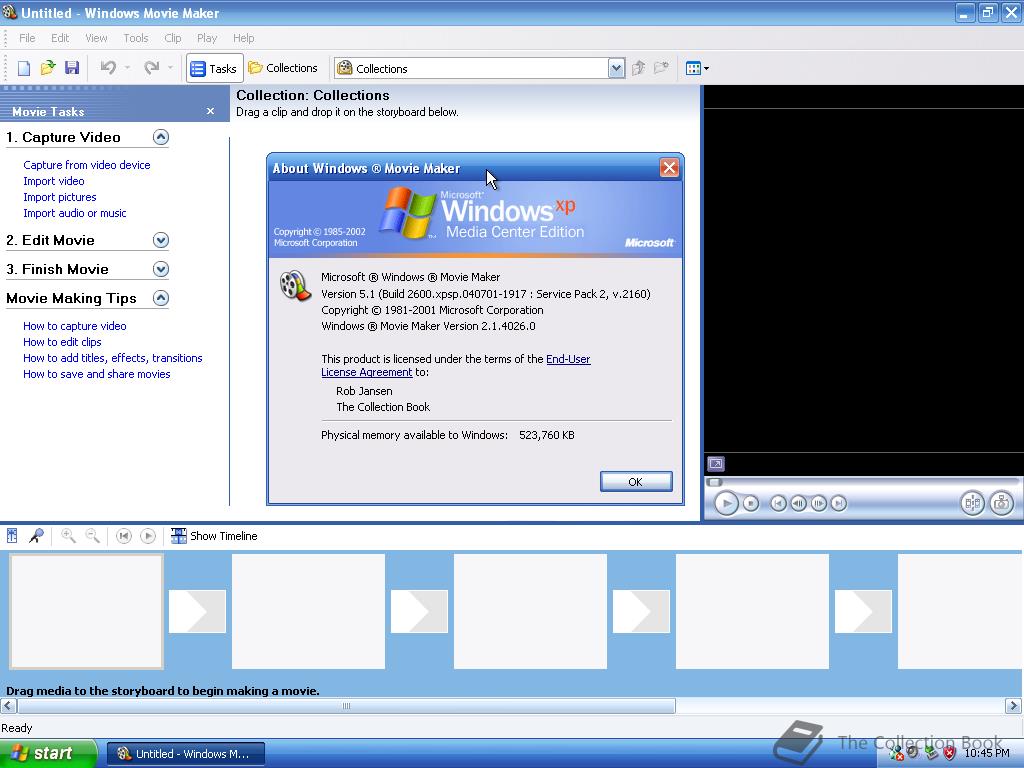Click OK in the About dialog
The height and width of the screenshot is (768, 1024).
636,482
